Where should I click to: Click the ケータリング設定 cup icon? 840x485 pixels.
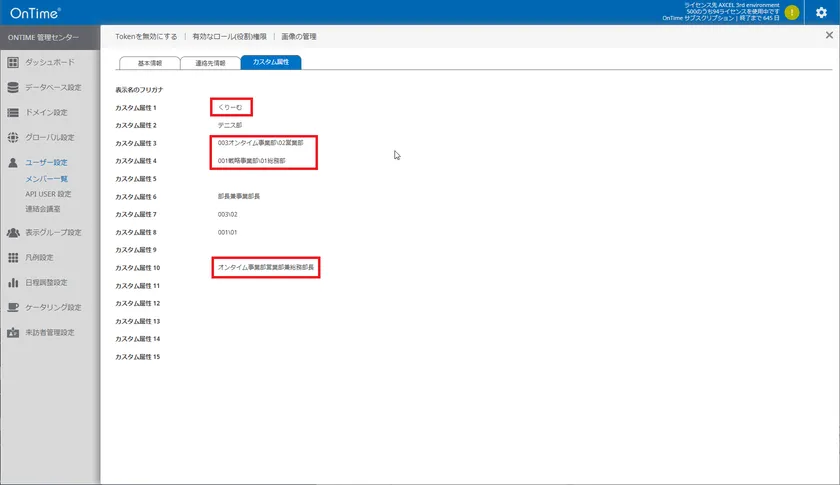(13, 307)
